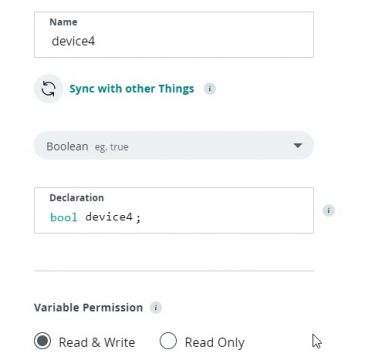
Task: Click the Sync with other Things link
Action: [x=132, y=89]
